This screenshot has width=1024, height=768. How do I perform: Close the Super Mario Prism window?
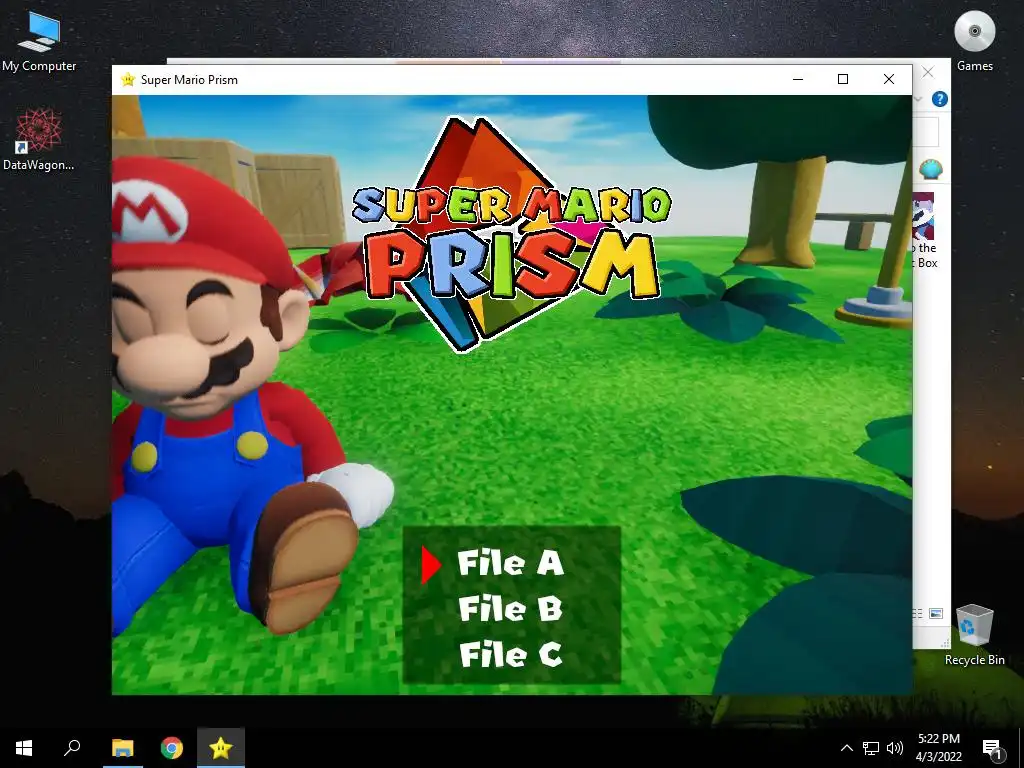pyautogui.click(x=889, y=80)
